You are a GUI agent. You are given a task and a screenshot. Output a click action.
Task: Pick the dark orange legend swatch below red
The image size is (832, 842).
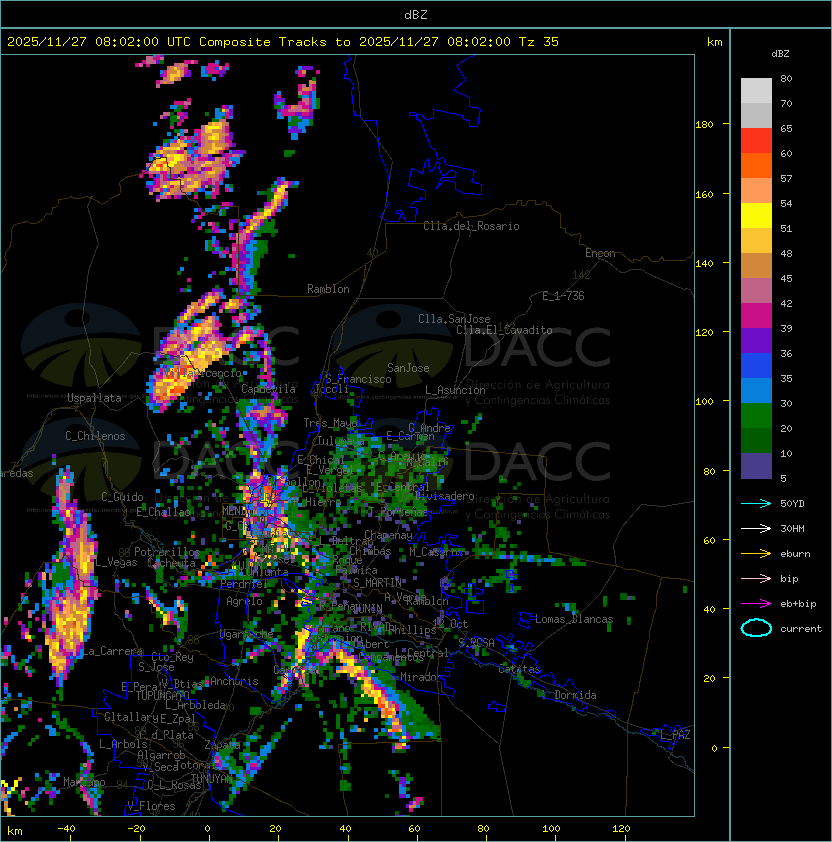click(756, 165)
